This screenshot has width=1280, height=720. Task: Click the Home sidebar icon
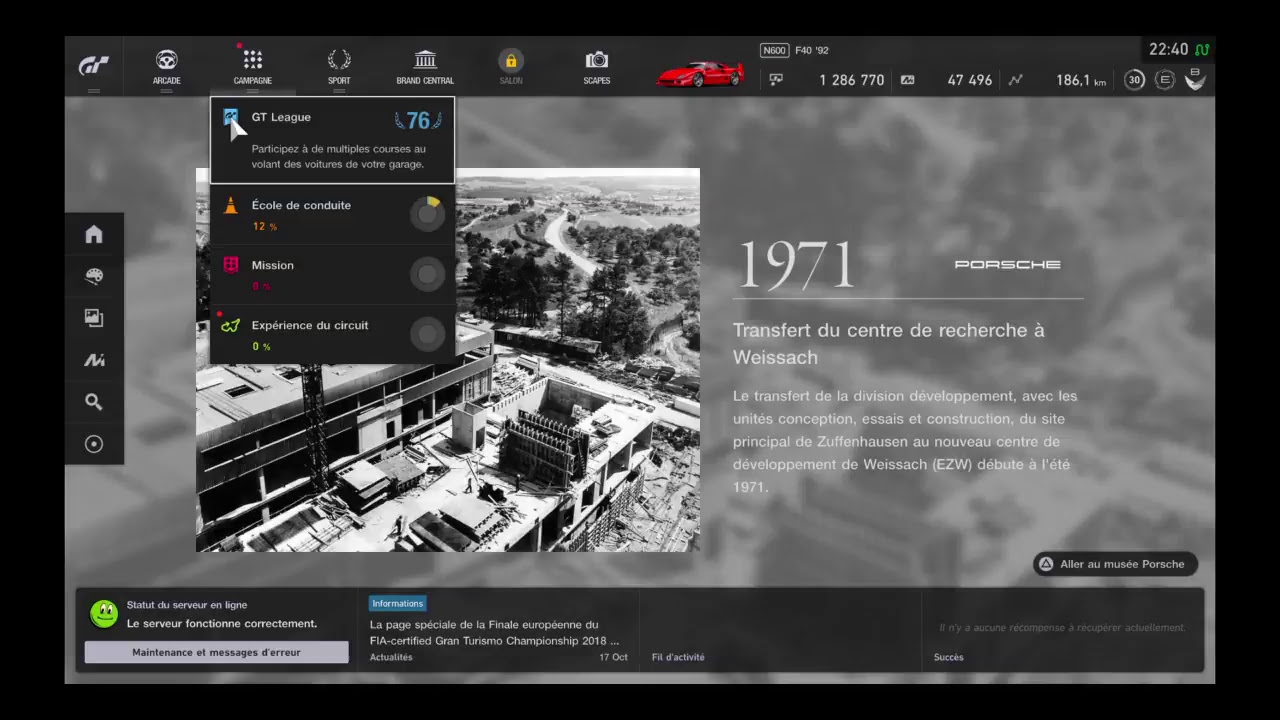(x=94, y=234)
